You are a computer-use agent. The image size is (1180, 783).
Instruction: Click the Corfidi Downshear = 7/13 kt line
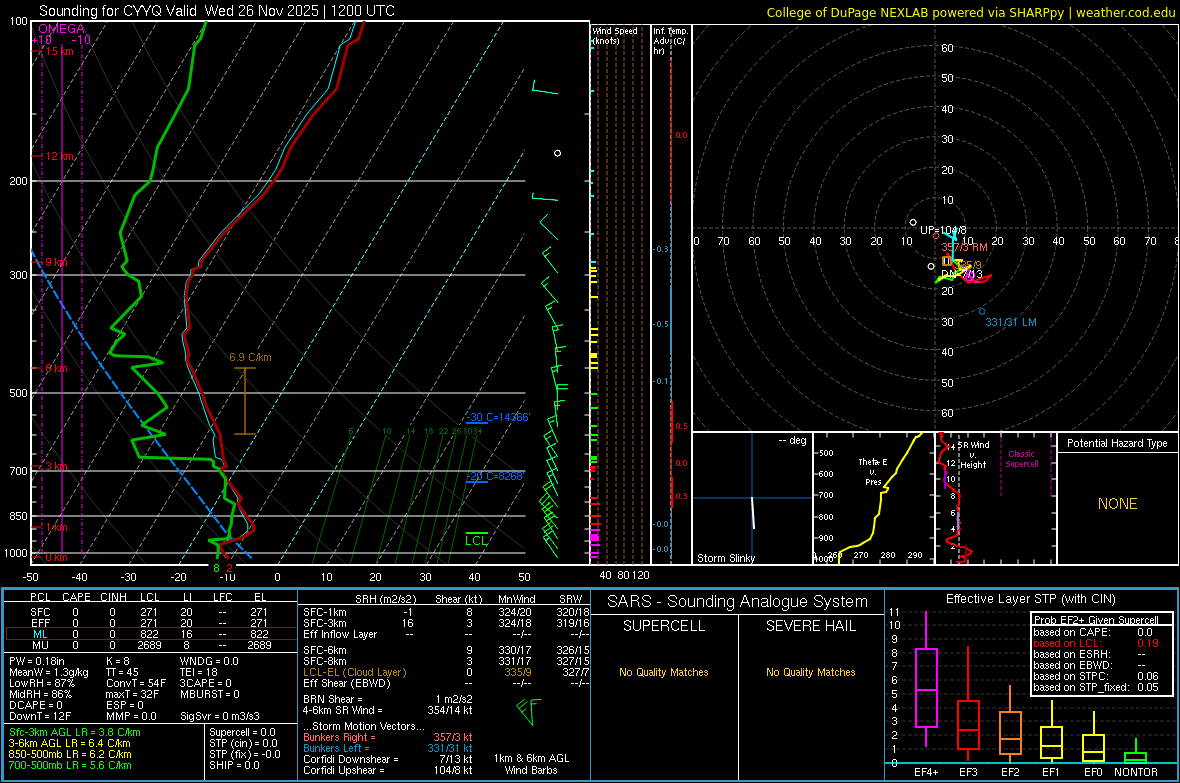388,760
